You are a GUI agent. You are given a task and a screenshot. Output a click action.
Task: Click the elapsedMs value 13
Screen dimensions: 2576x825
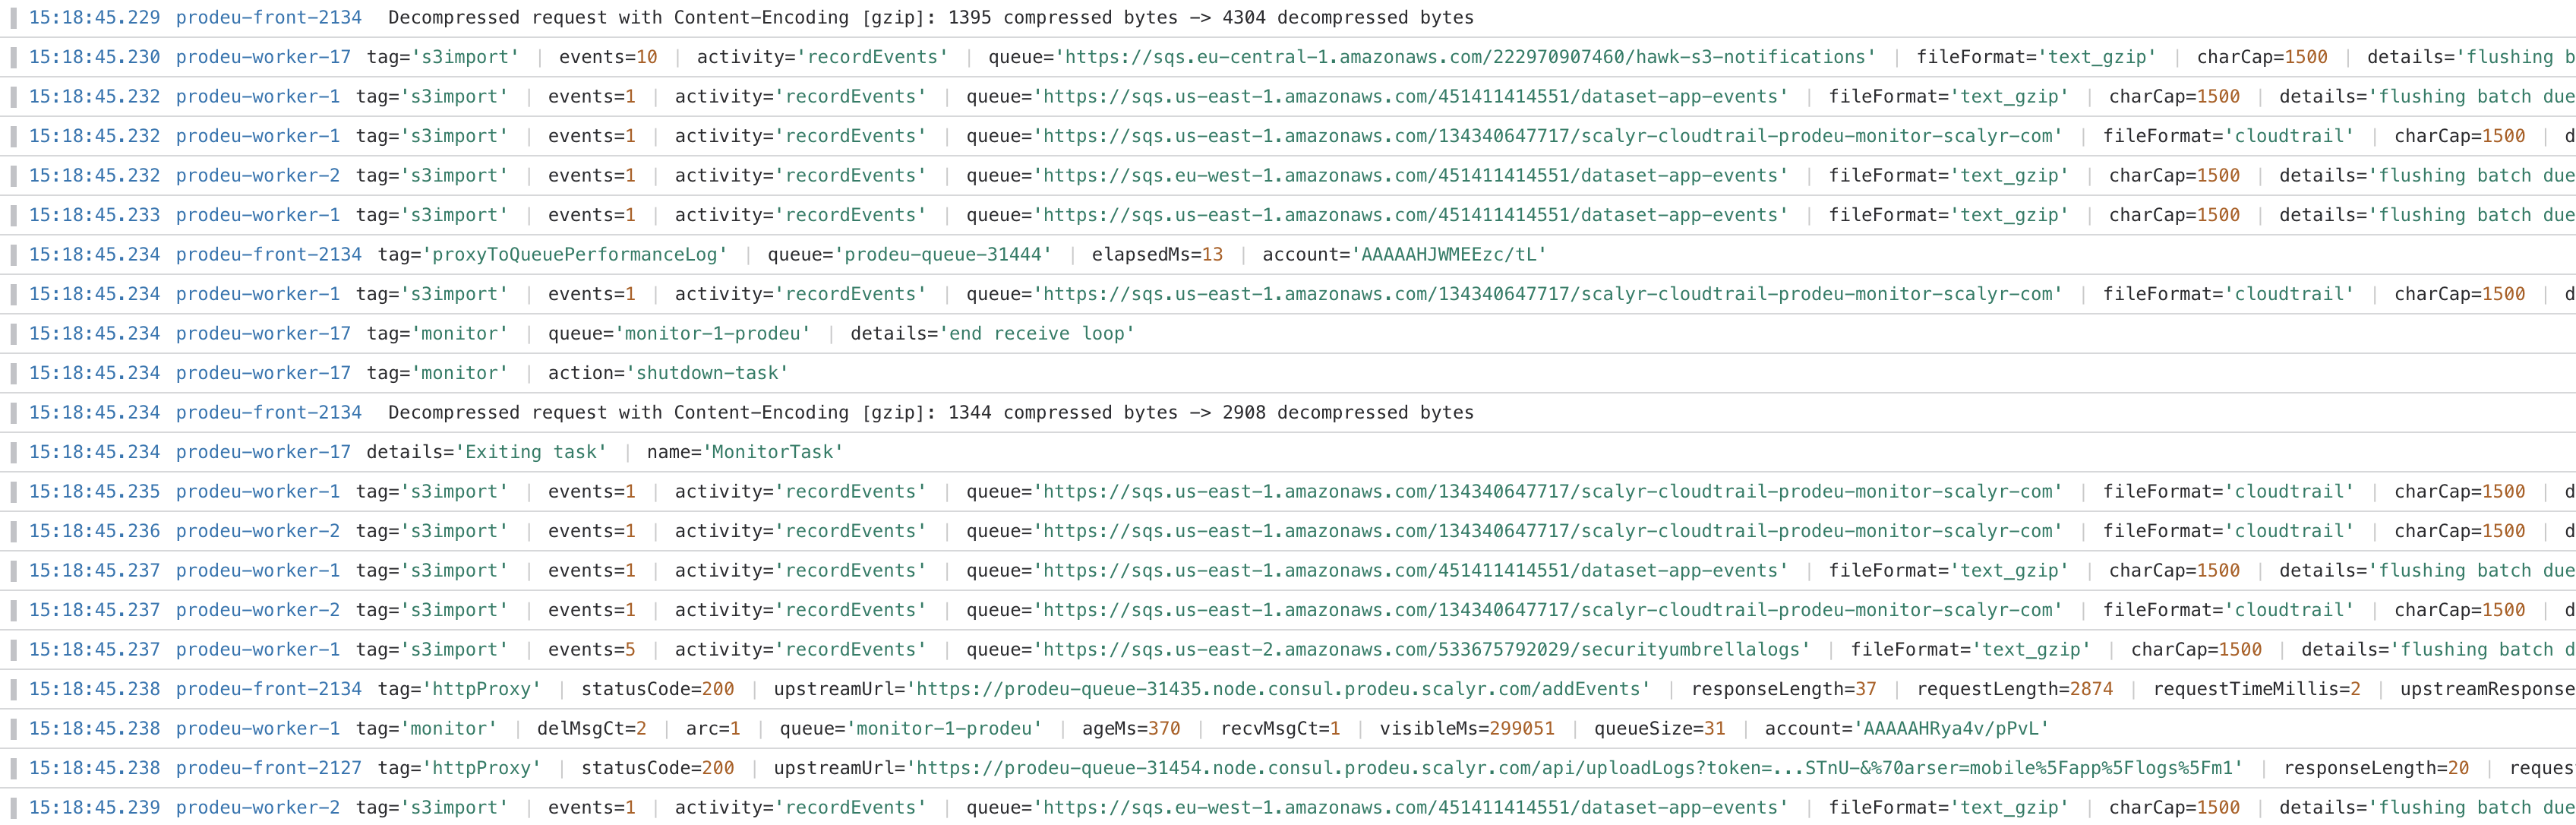pyautogui.click(x=1212, y=254)
